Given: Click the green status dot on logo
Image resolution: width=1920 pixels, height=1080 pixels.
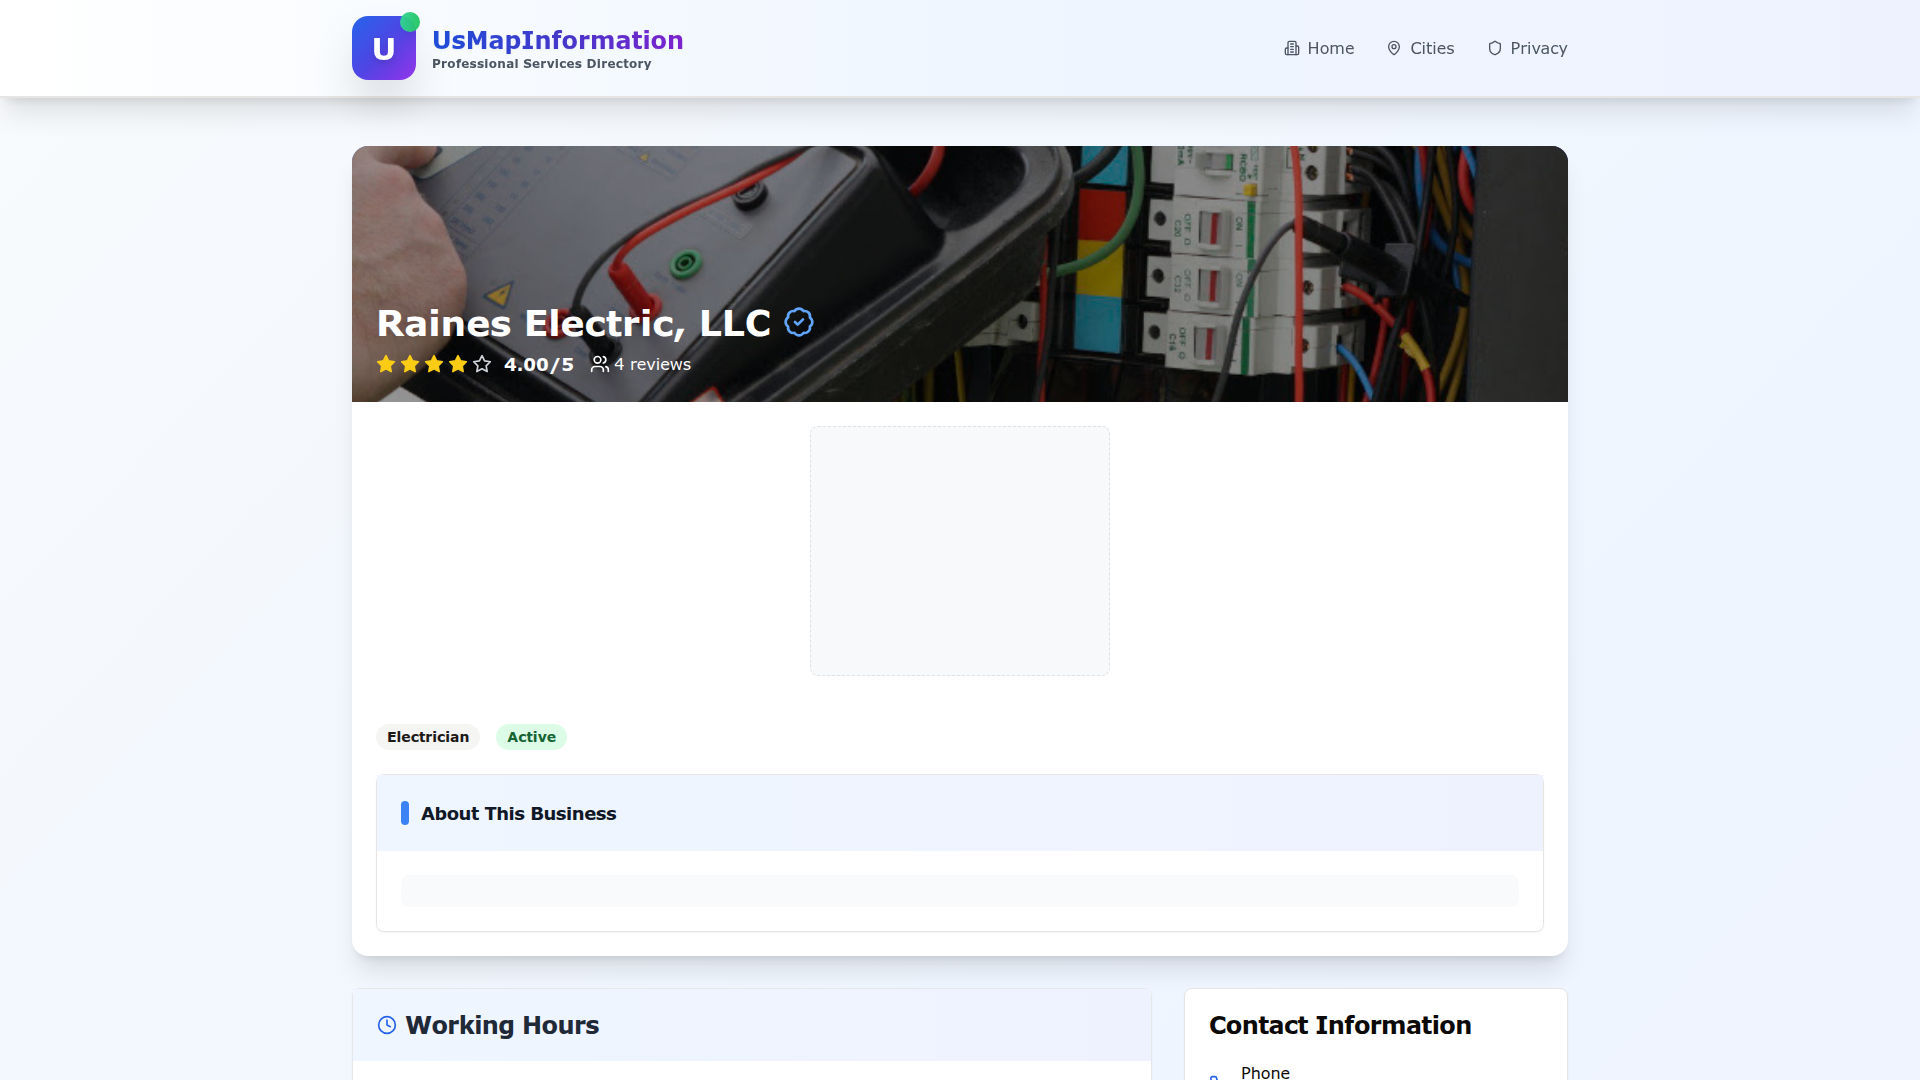Looking at the screenshot, I should point(410,22).
